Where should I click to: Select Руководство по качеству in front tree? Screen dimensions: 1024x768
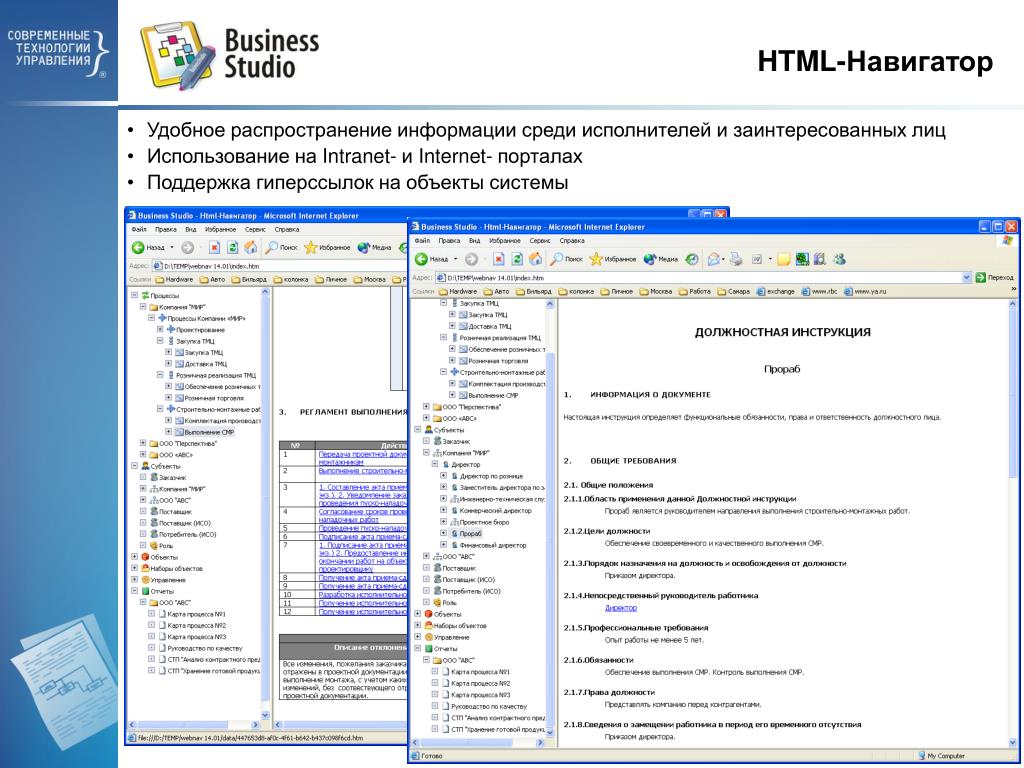pos(488,706)
